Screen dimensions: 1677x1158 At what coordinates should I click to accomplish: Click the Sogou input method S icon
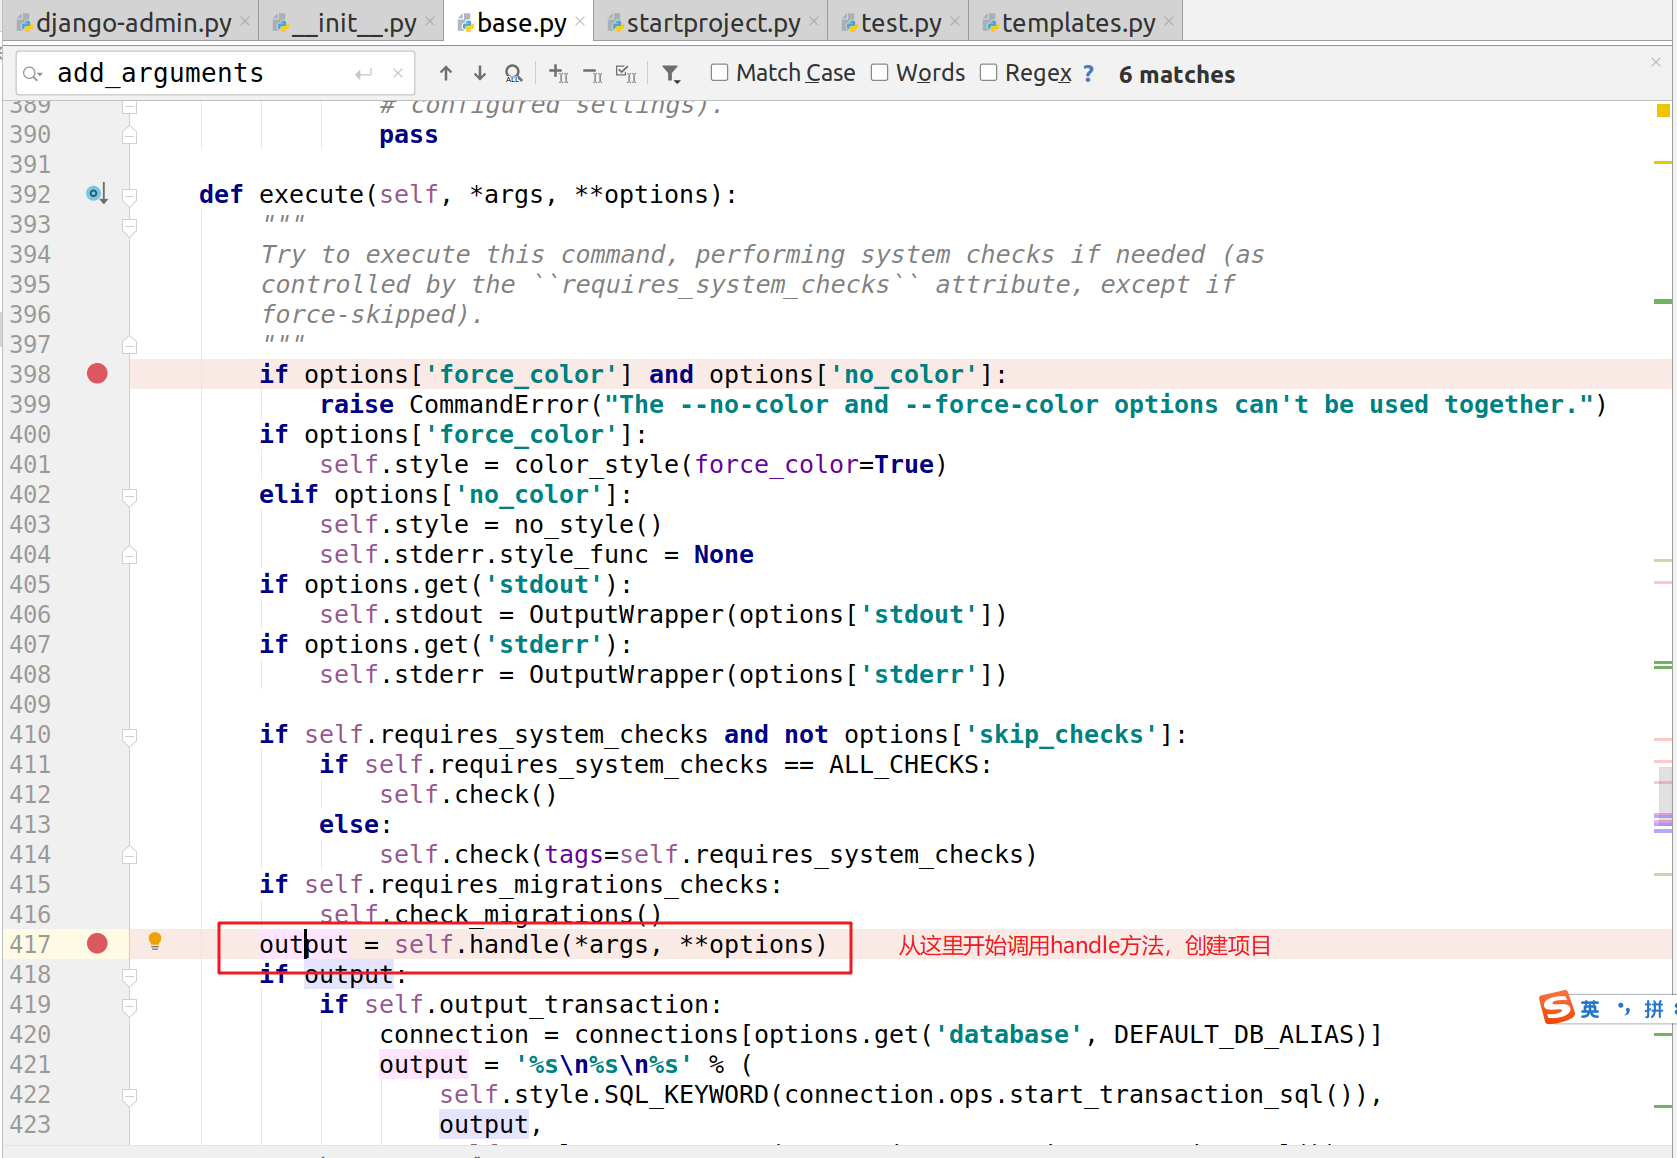1556,1007
